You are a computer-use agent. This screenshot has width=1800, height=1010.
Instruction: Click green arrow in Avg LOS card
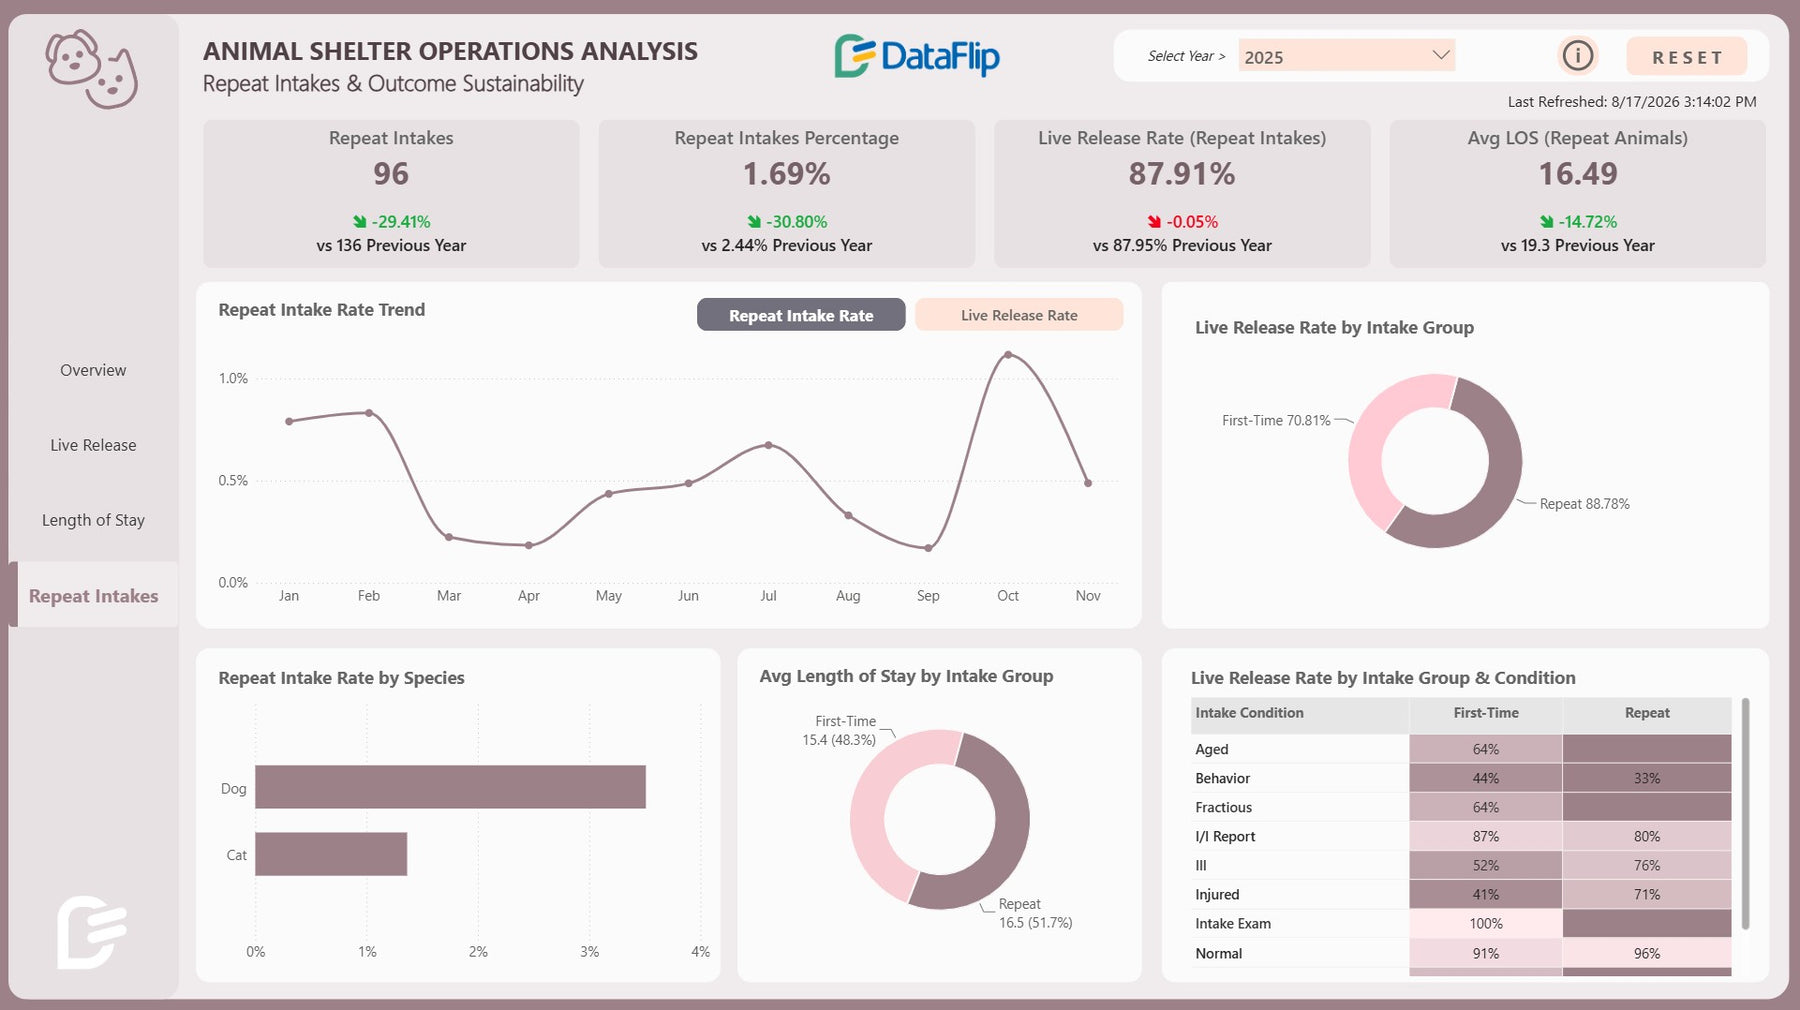1547,221
